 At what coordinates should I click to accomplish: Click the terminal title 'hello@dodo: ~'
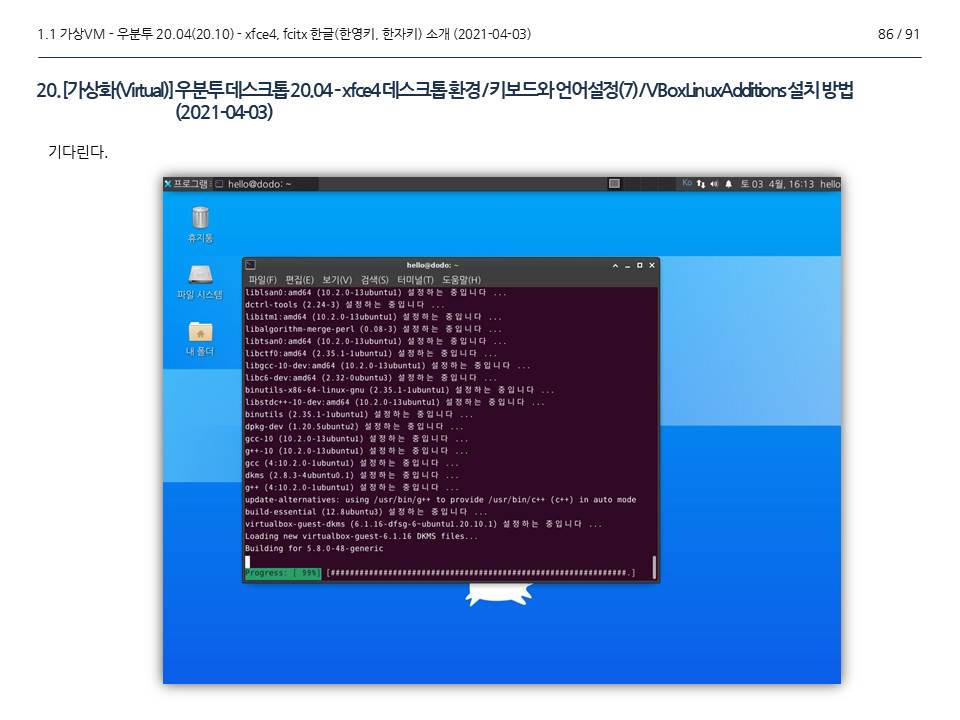pyautogui.click(x=432, y=265)
